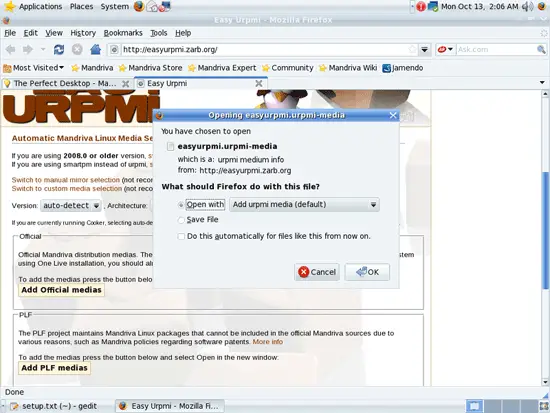
Task: Open the Places menu in top panel
Action: click(x=81, y=6)
